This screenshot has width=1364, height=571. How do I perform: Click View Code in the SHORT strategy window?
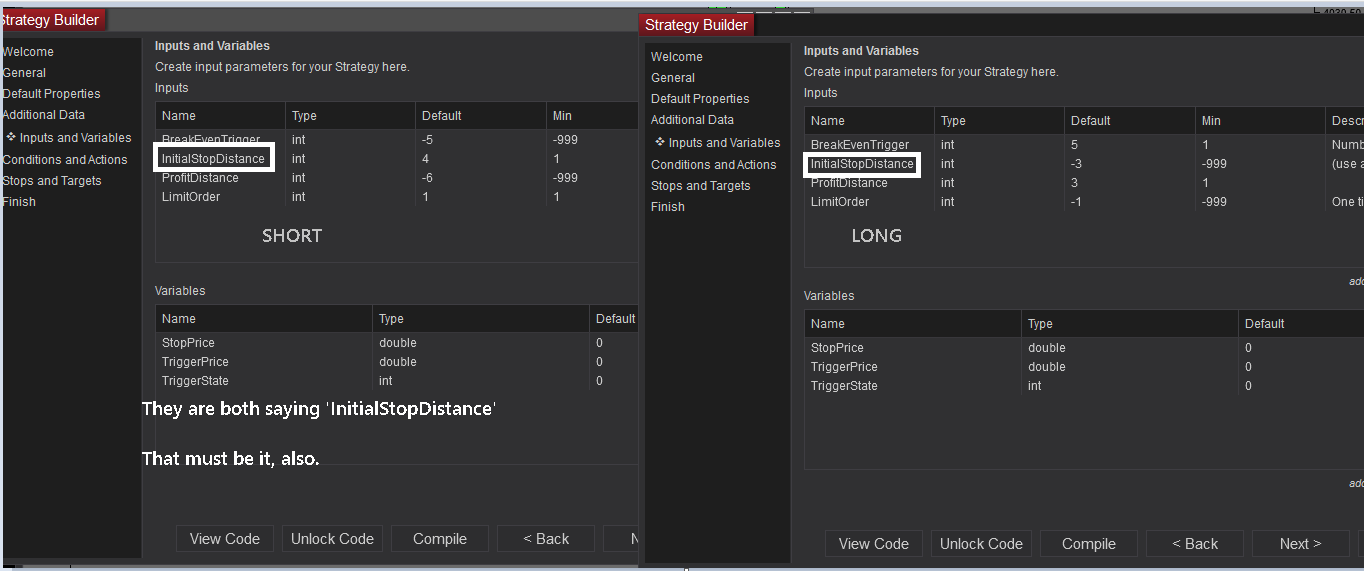point(224,538)
